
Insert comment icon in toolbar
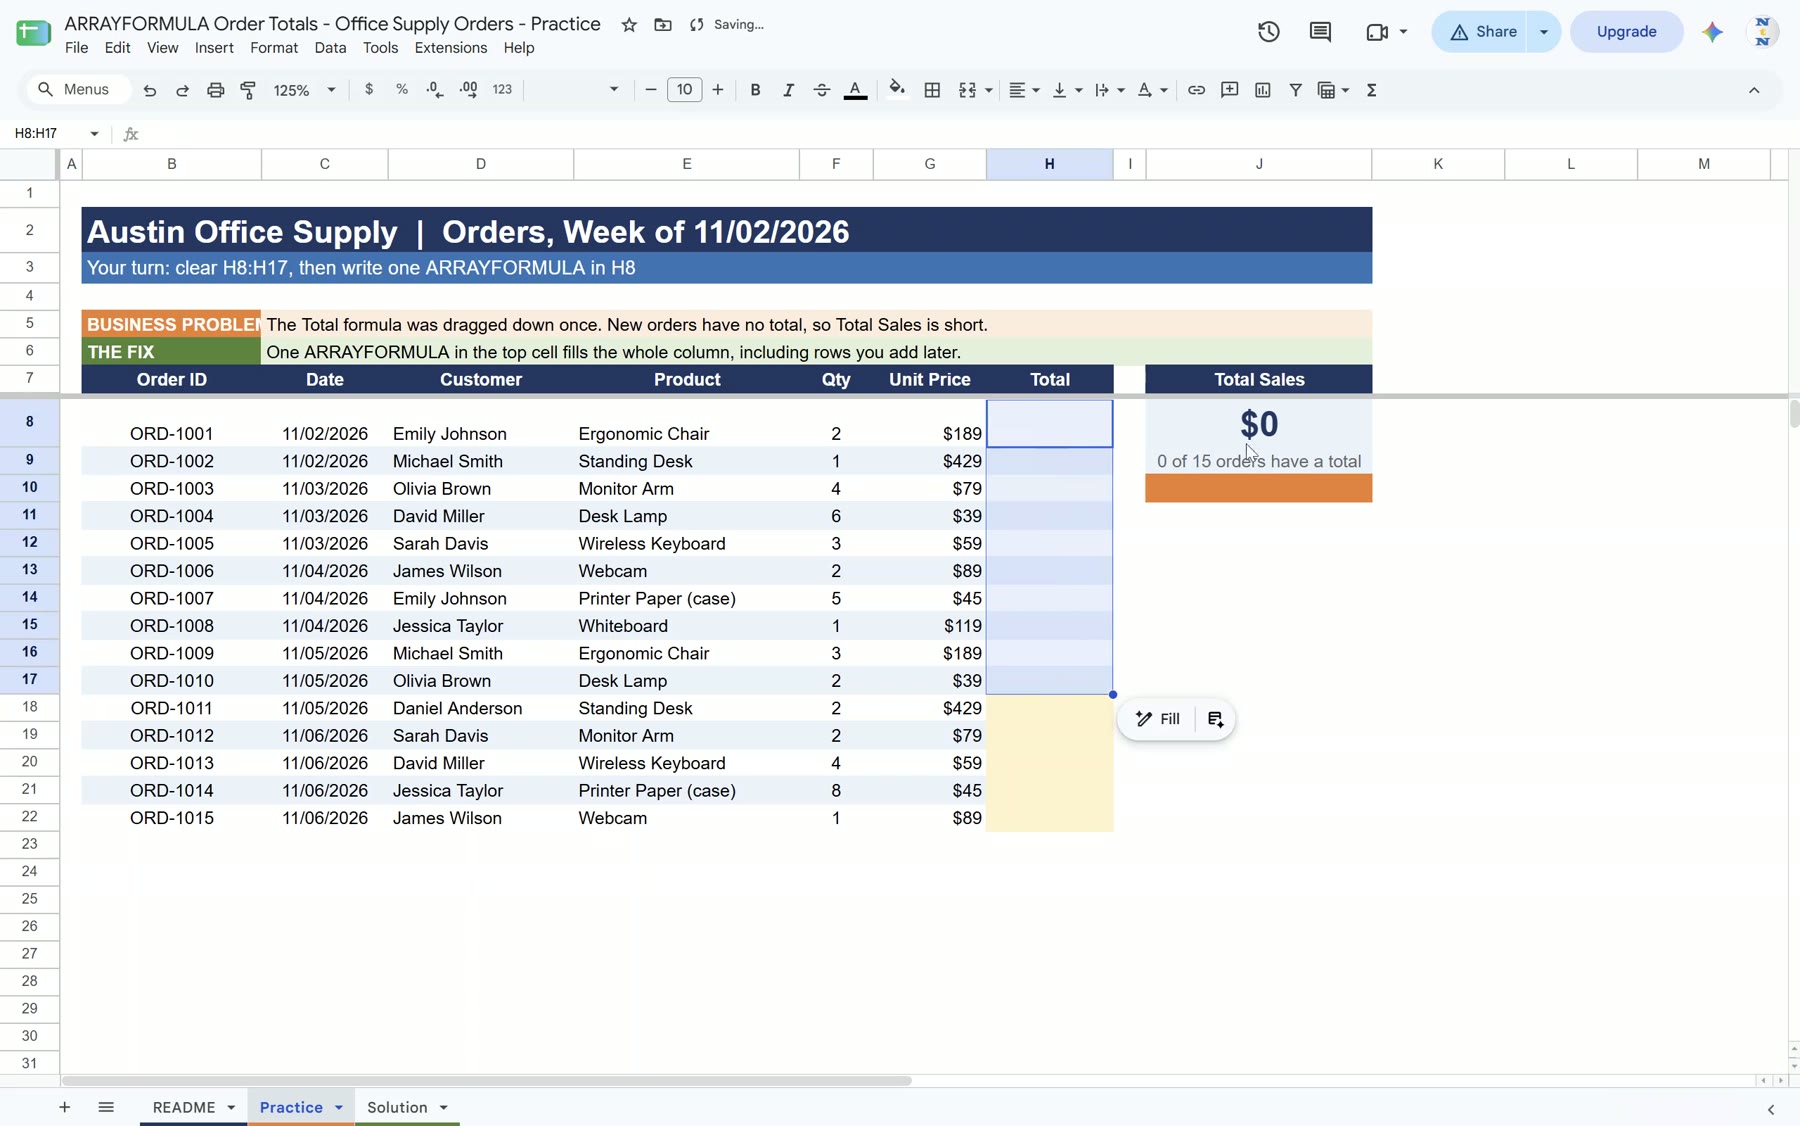pos(1229,90)
